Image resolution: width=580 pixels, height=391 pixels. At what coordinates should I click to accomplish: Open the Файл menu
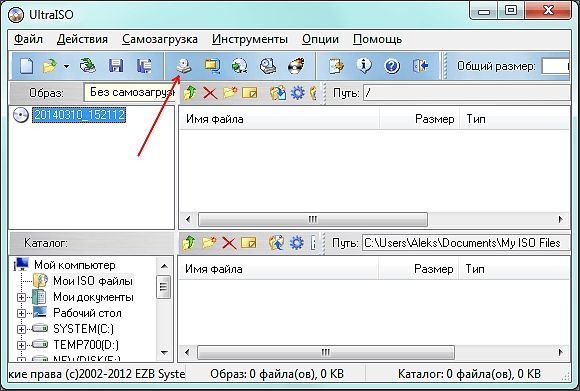[28, 39]
